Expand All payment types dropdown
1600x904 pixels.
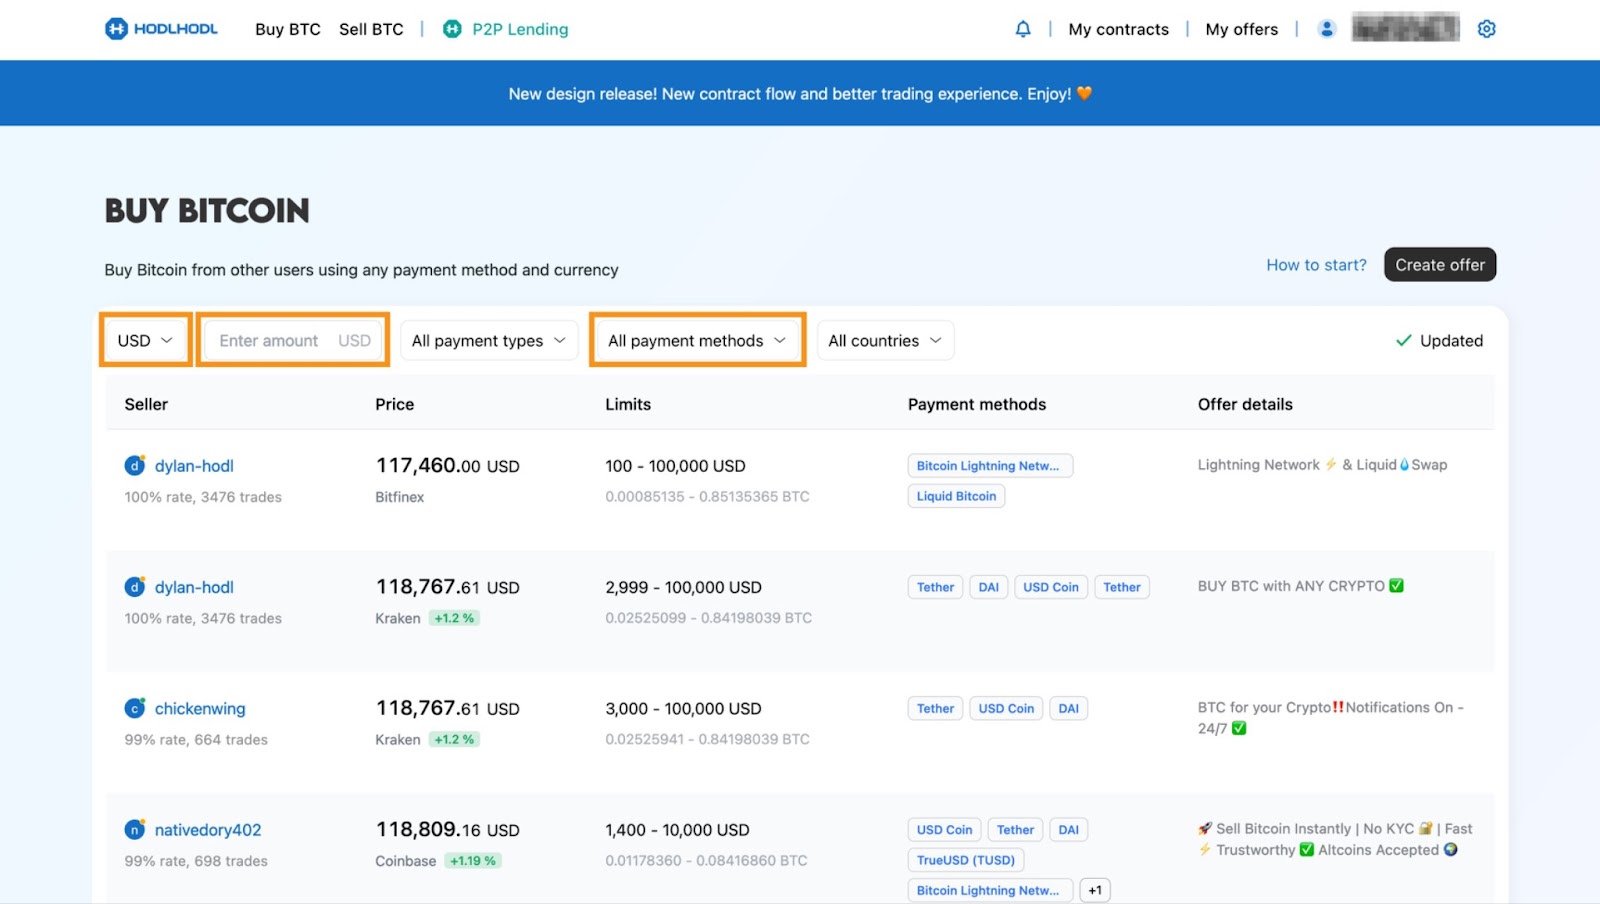tap(489, 340)
